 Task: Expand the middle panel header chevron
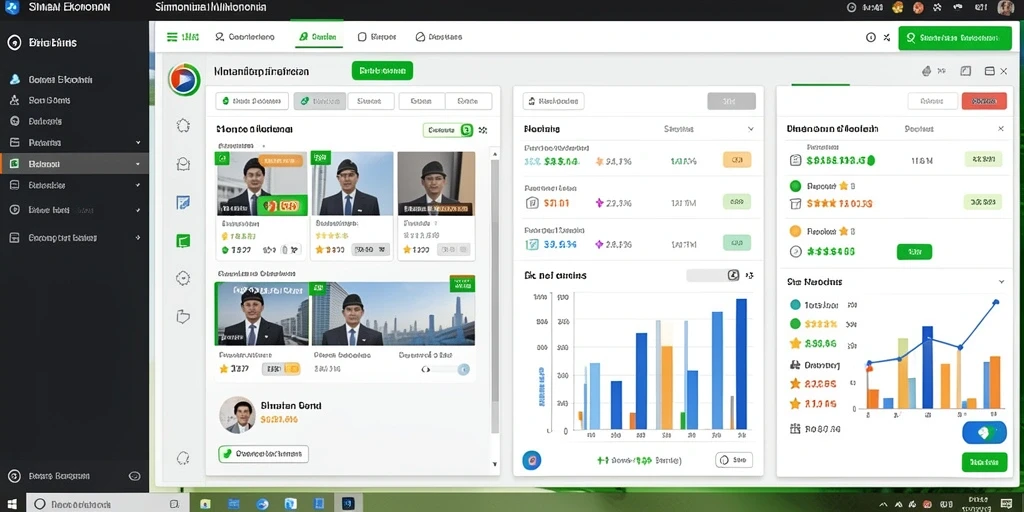coord(751,129)
